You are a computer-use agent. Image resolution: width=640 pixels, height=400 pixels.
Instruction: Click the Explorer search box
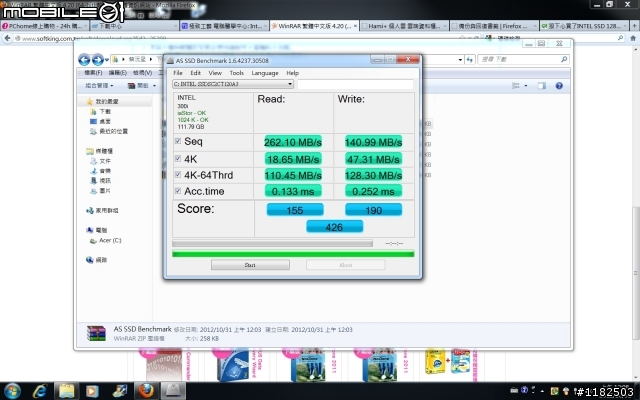523,60
